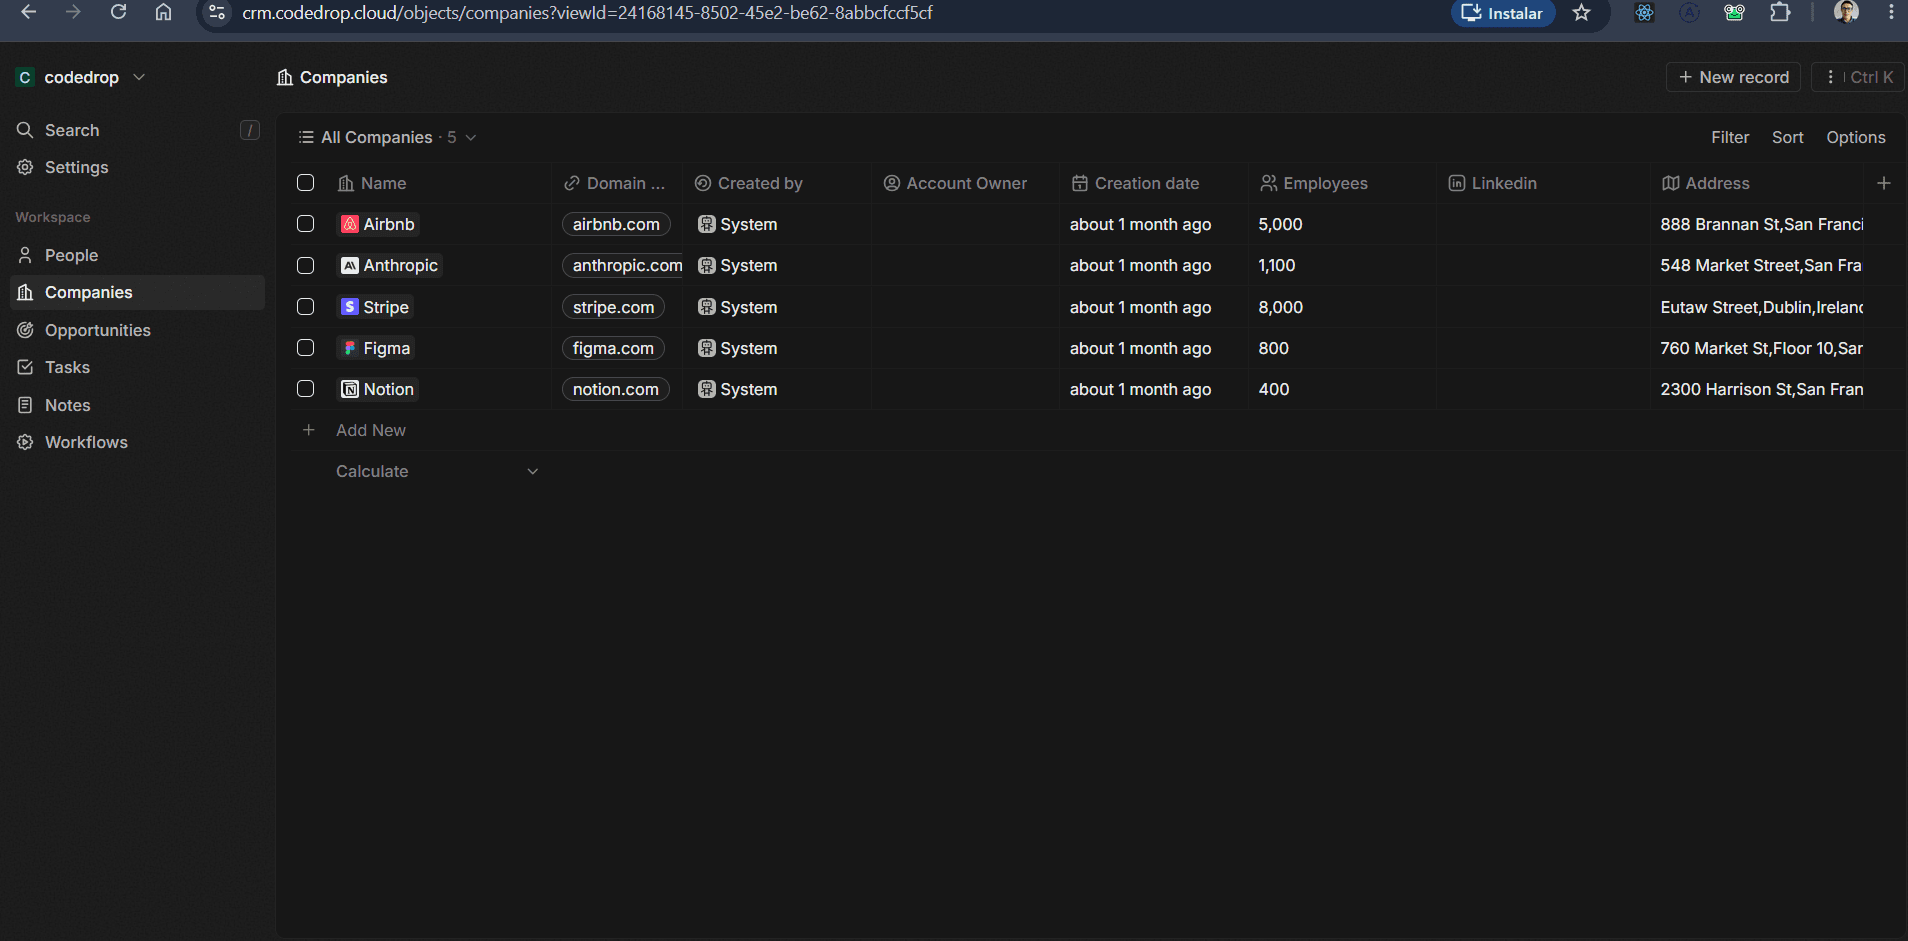1908x941 pixels.
Task: Open Notes in the sidebar
Action: (x=137, y=405)
